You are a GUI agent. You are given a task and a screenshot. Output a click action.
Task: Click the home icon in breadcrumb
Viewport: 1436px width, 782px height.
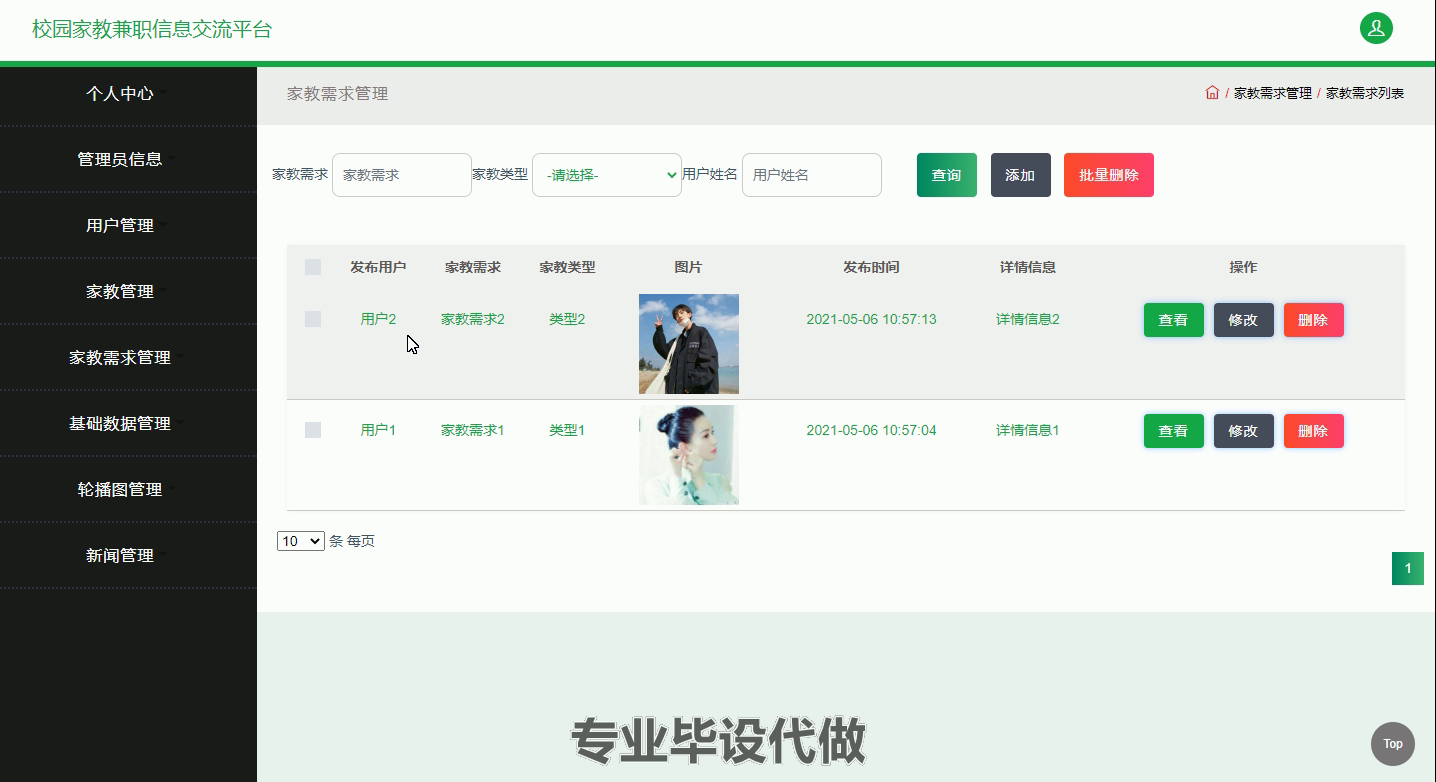point(1212,93)
